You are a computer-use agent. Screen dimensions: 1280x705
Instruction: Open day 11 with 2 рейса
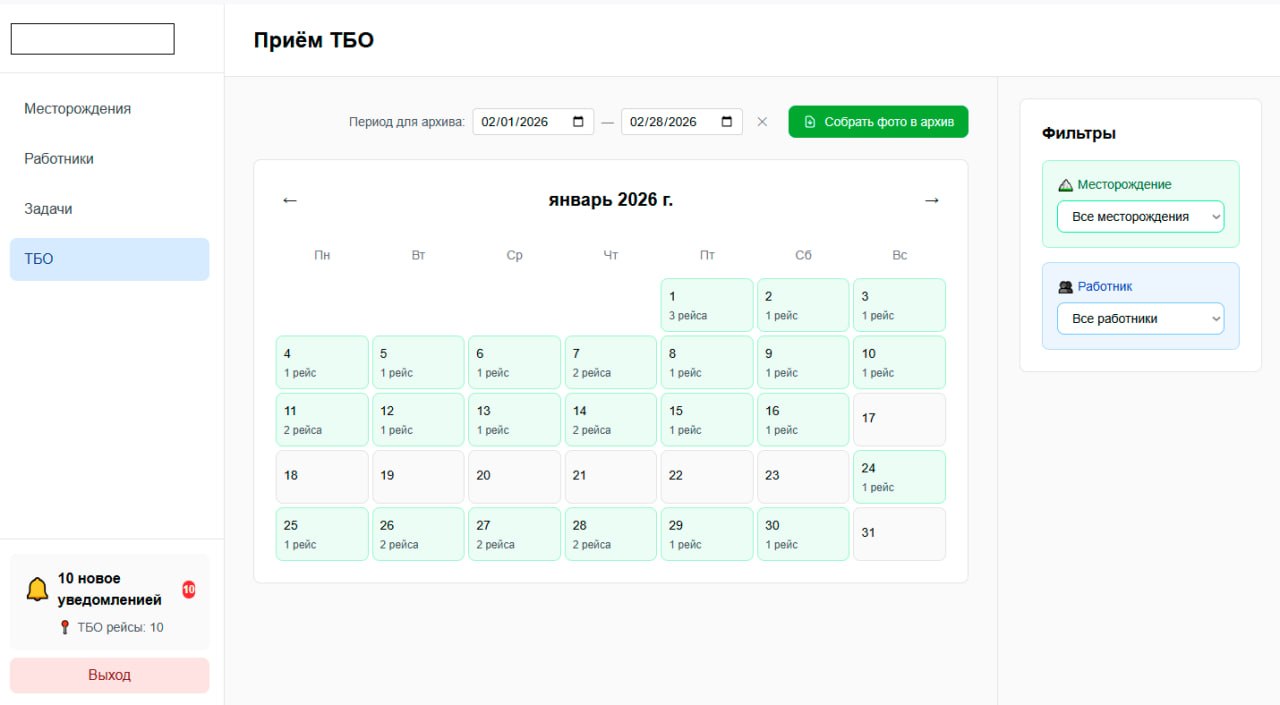(322, 419)
